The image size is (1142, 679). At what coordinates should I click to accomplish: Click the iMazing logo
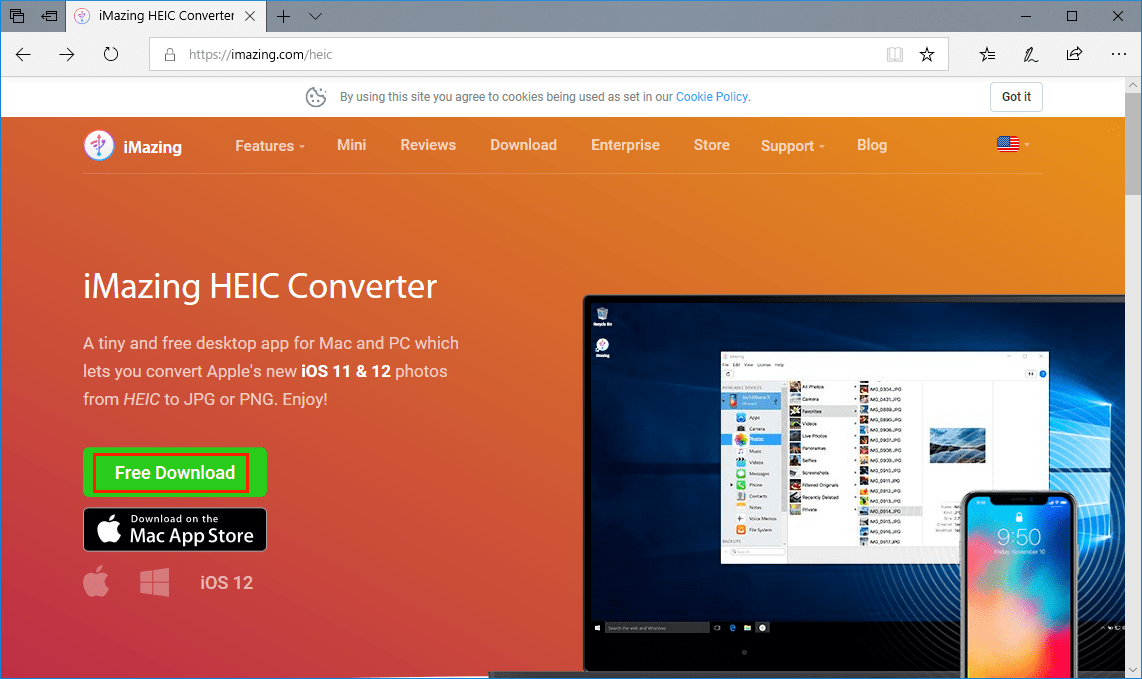coord(133,146)
